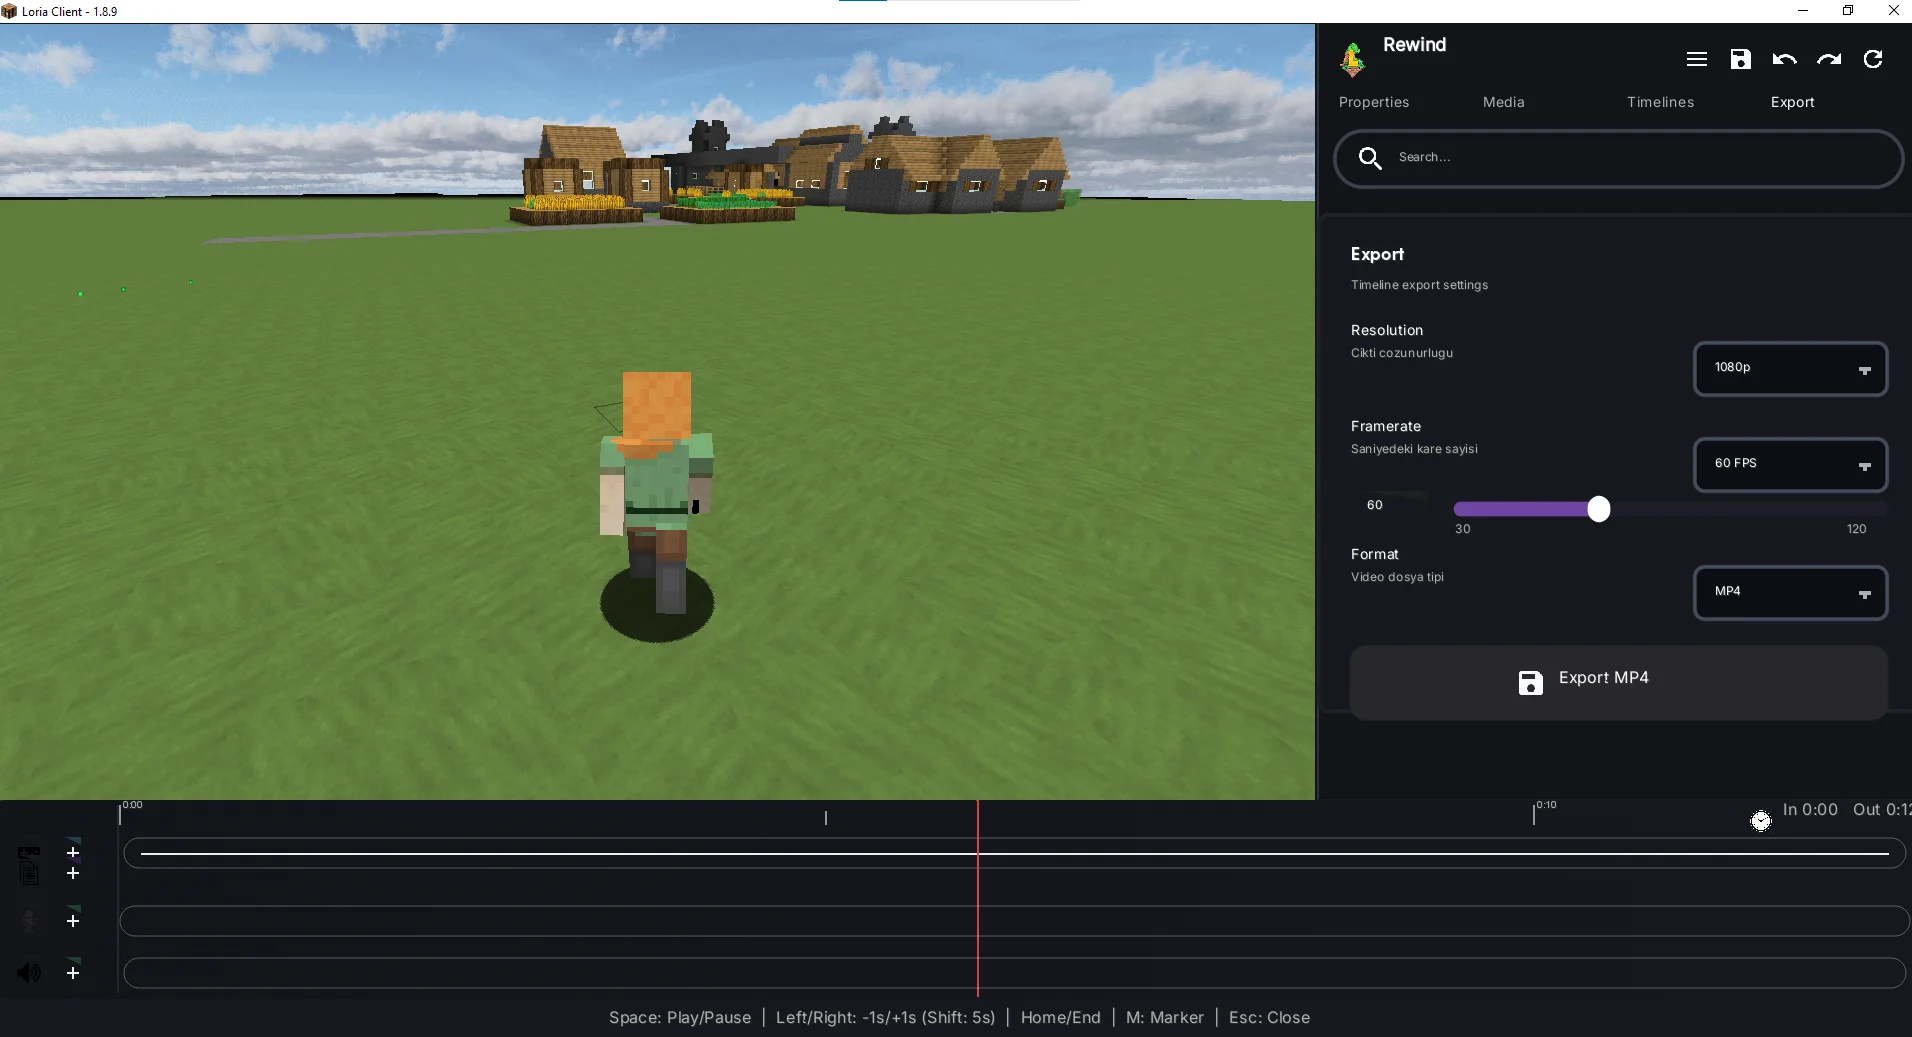This screenshot has width=1912, height=1037.
Task: Click the save floppy icon in header
Action: pos(1740,59)
